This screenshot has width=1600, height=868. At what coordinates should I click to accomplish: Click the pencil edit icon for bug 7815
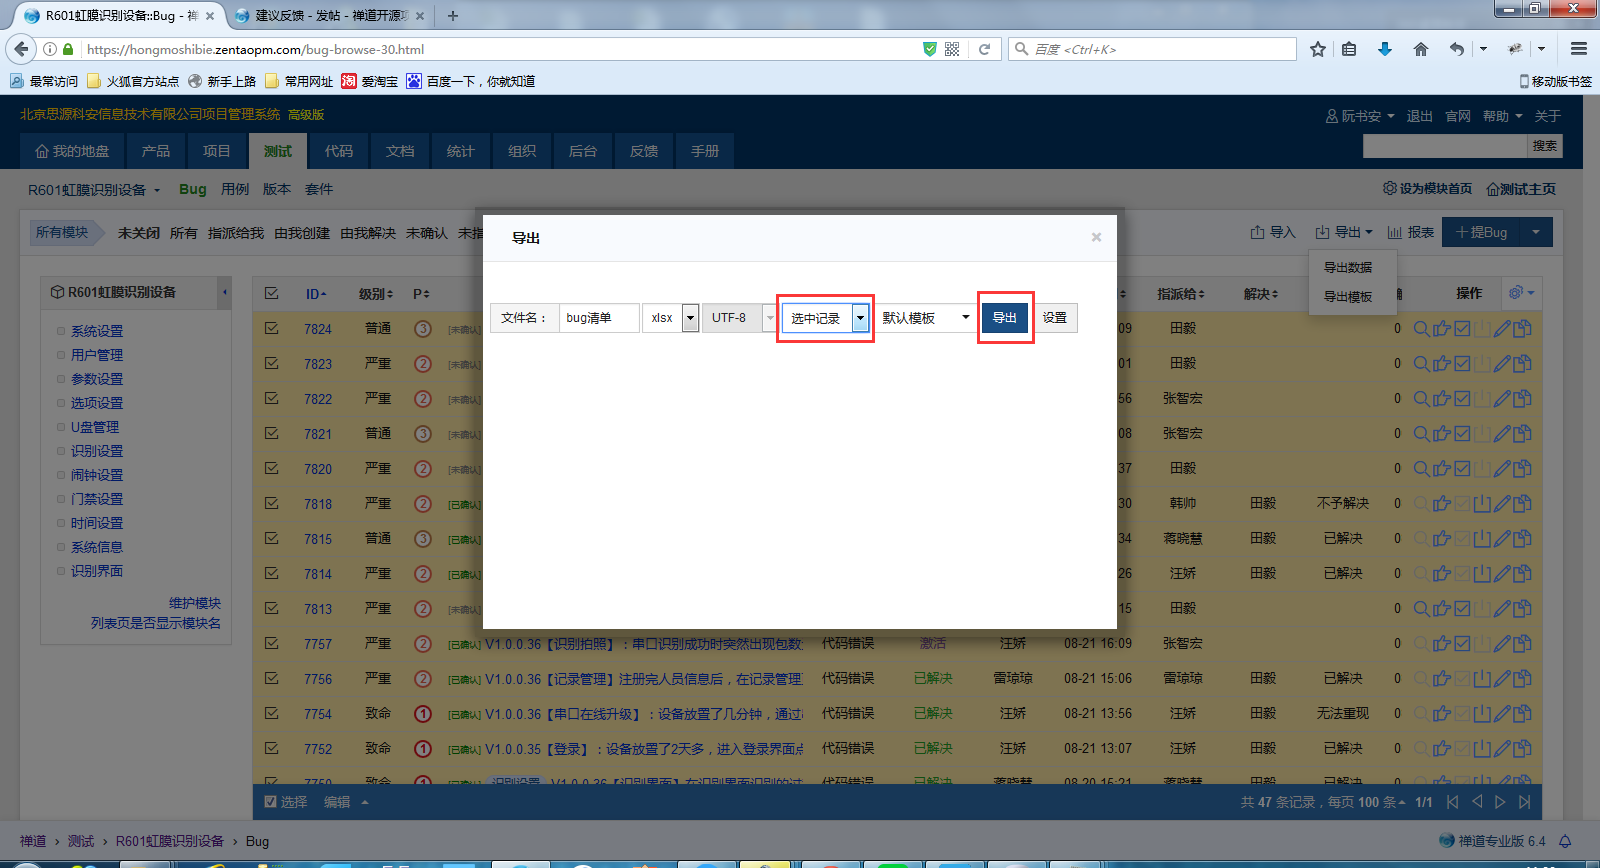1502,538
